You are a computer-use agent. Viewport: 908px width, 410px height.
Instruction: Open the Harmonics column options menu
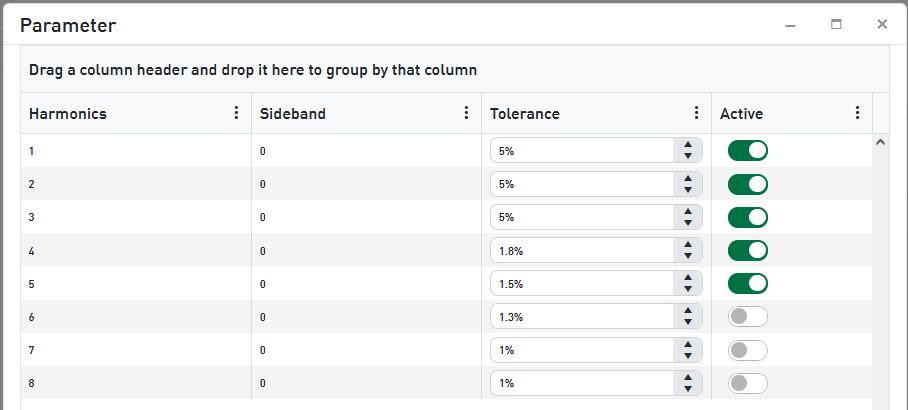coord(236,113)
